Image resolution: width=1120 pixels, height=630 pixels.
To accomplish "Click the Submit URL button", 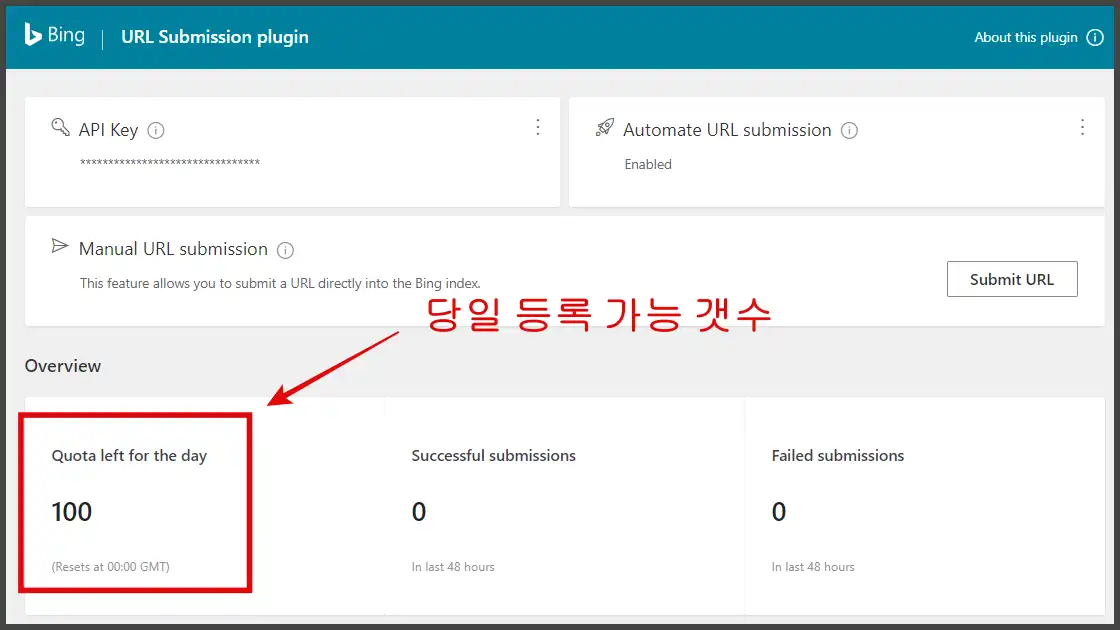I will 1011,279.
